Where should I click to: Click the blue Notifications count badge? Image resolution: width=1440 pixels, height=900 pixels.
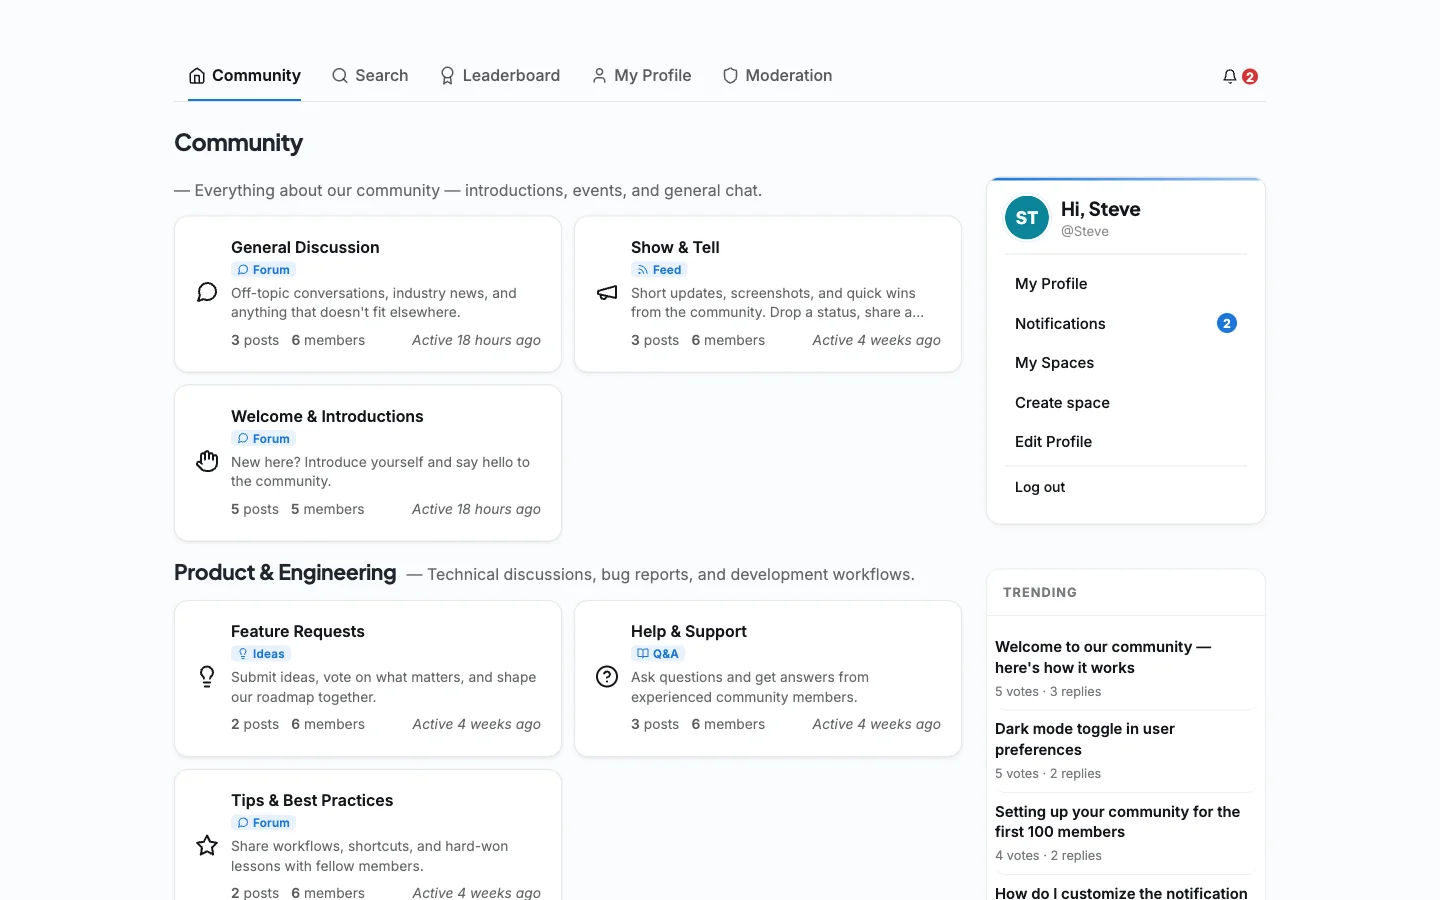coord(1227,323)
